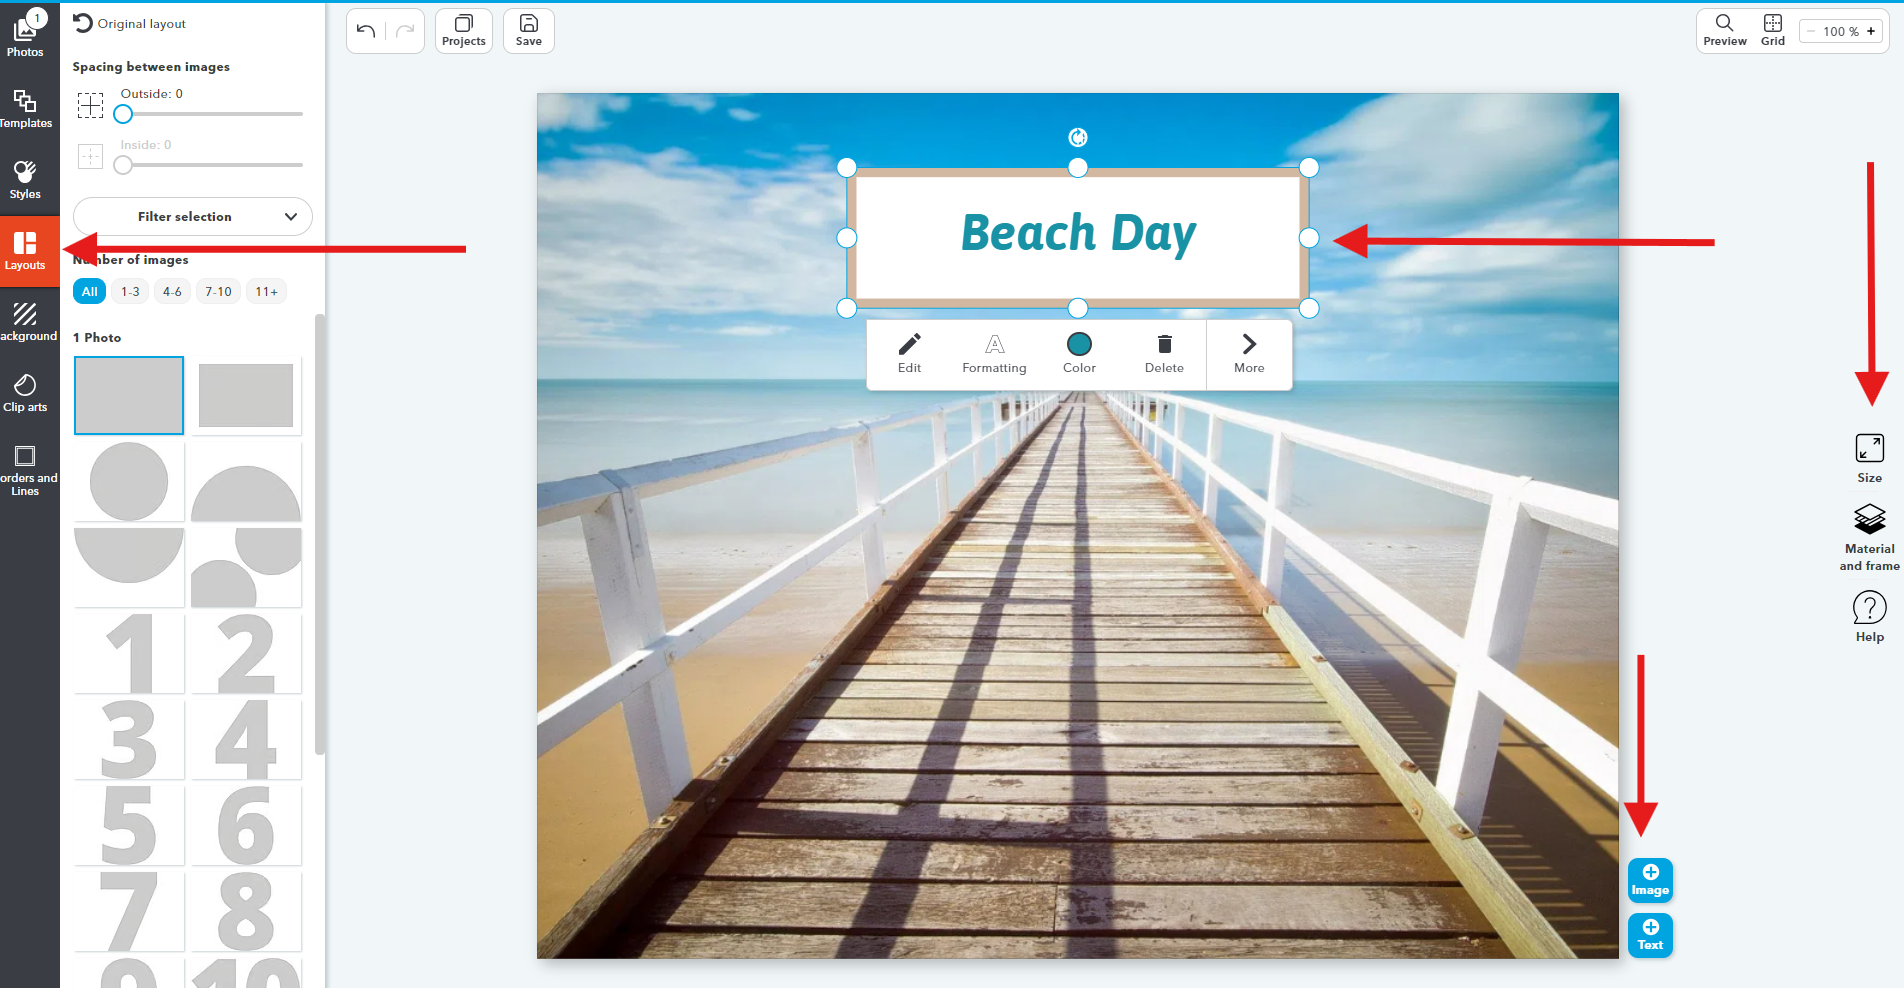Choose the number 3 shaped layout

[x=129, y=739]
